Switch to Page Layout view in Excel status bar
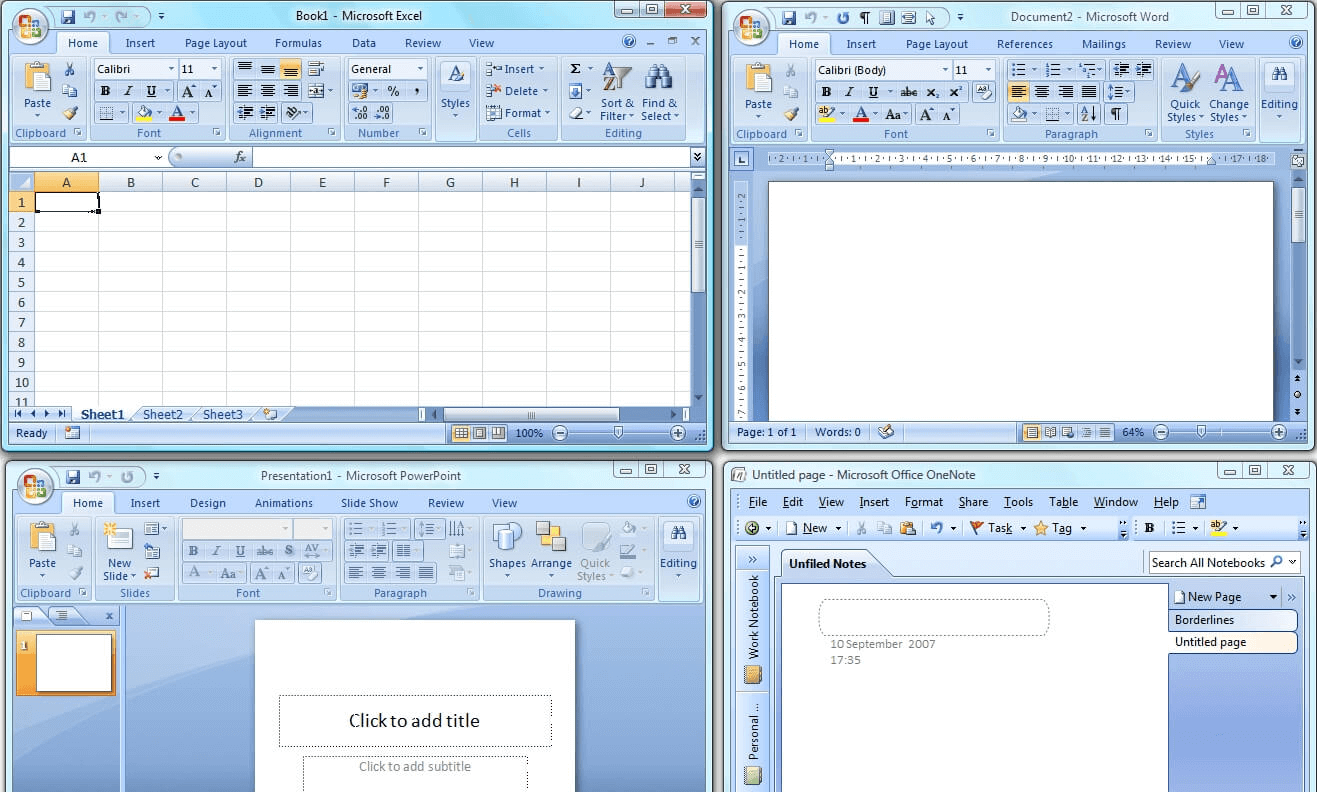Viewport: 1317px width, 792px height. pos(479,433)
